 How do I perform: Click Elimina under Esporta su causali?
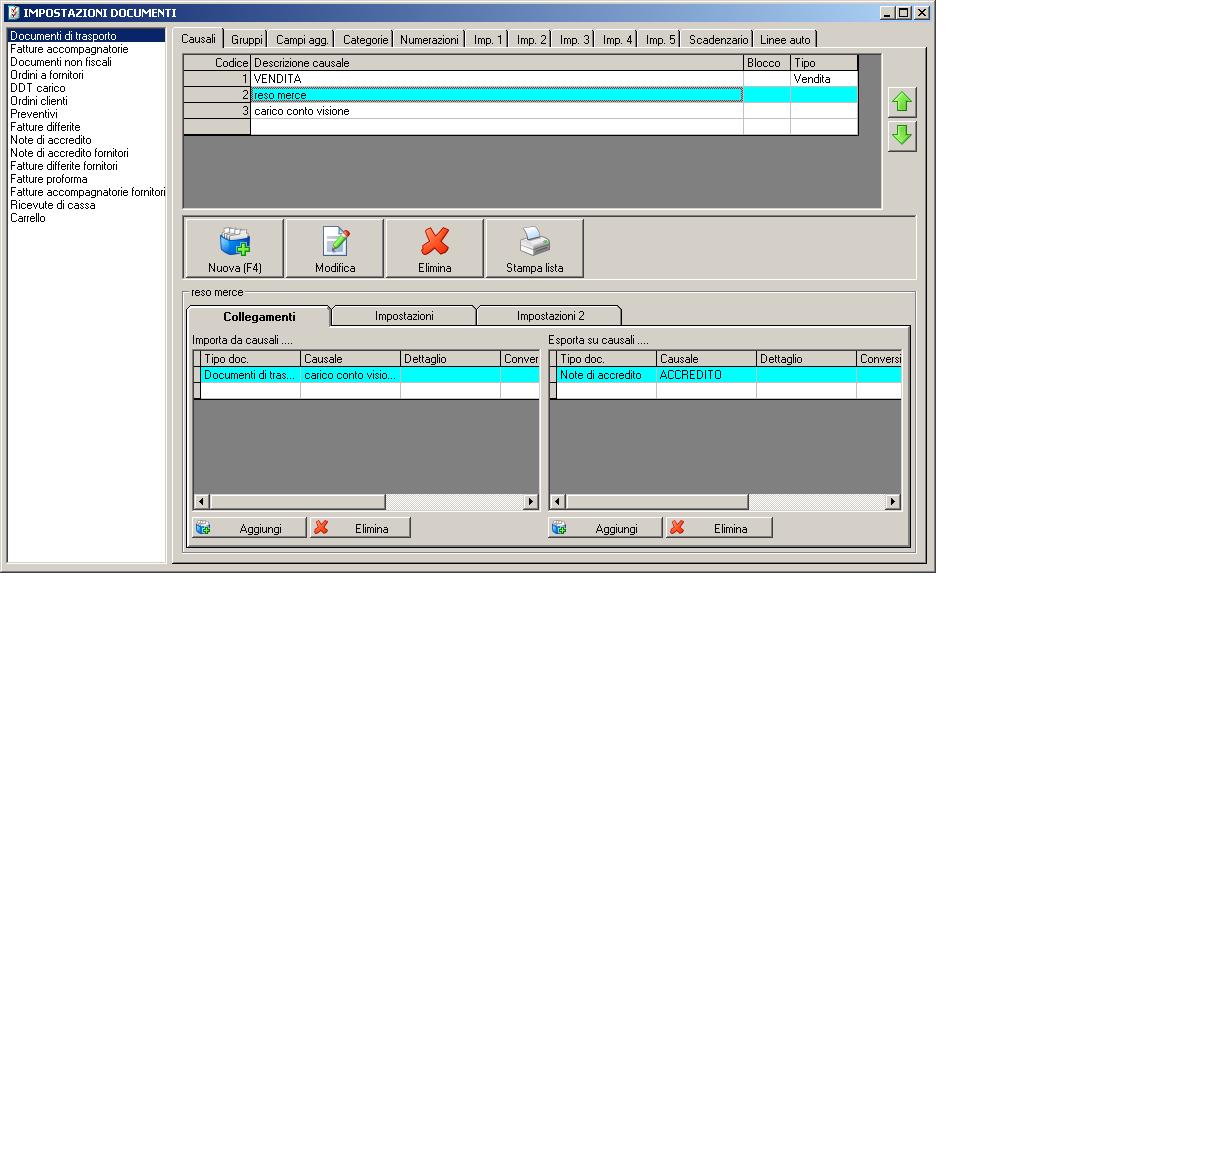719,528
